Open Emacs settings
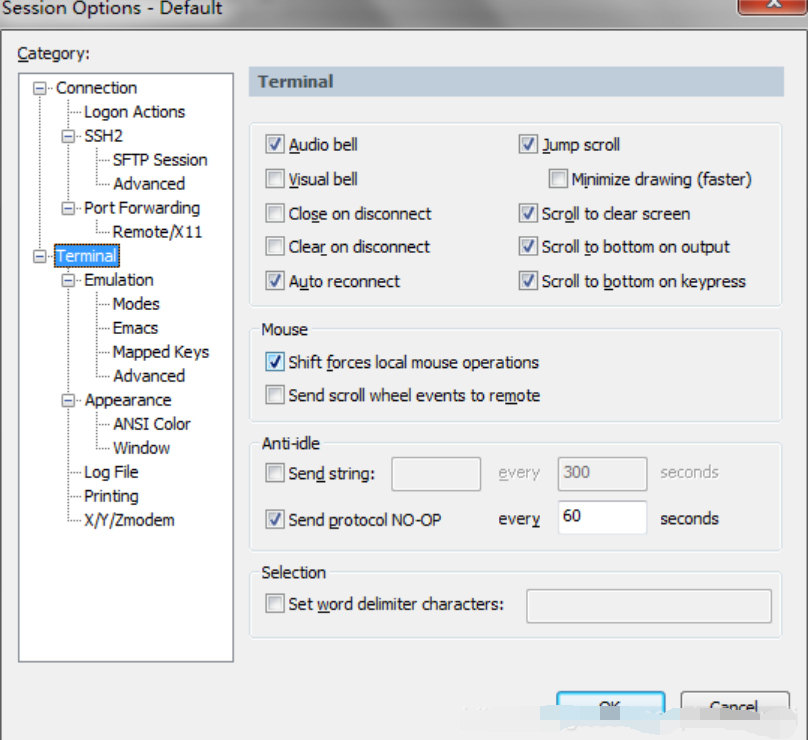This screenshot has height=740, width=808. [135, 328]
